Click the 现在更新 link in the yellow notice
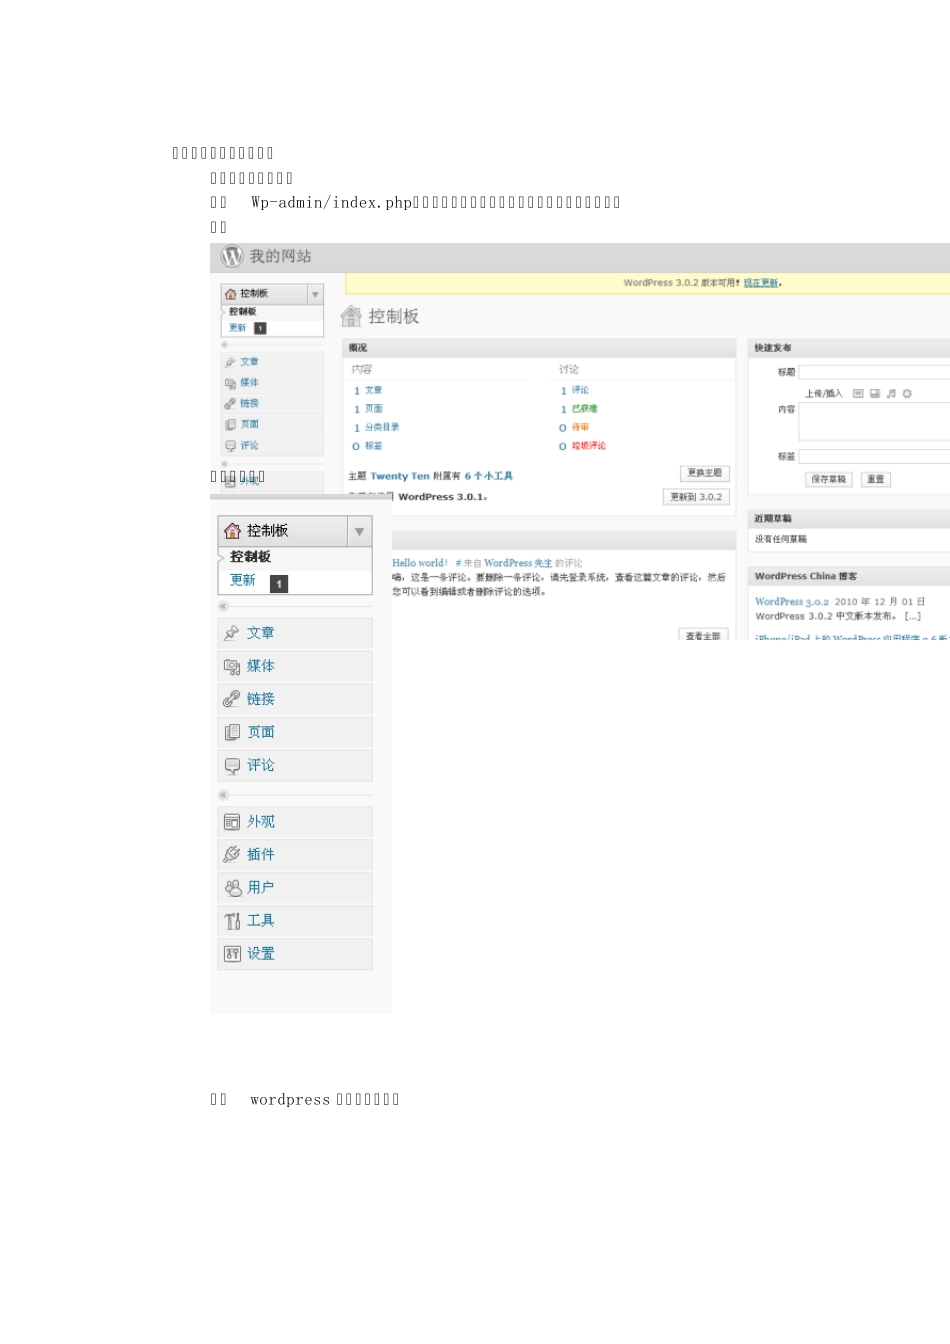The height and width of the screenshot is (1344, 950). pyautogui.click(x=761, y=283)
